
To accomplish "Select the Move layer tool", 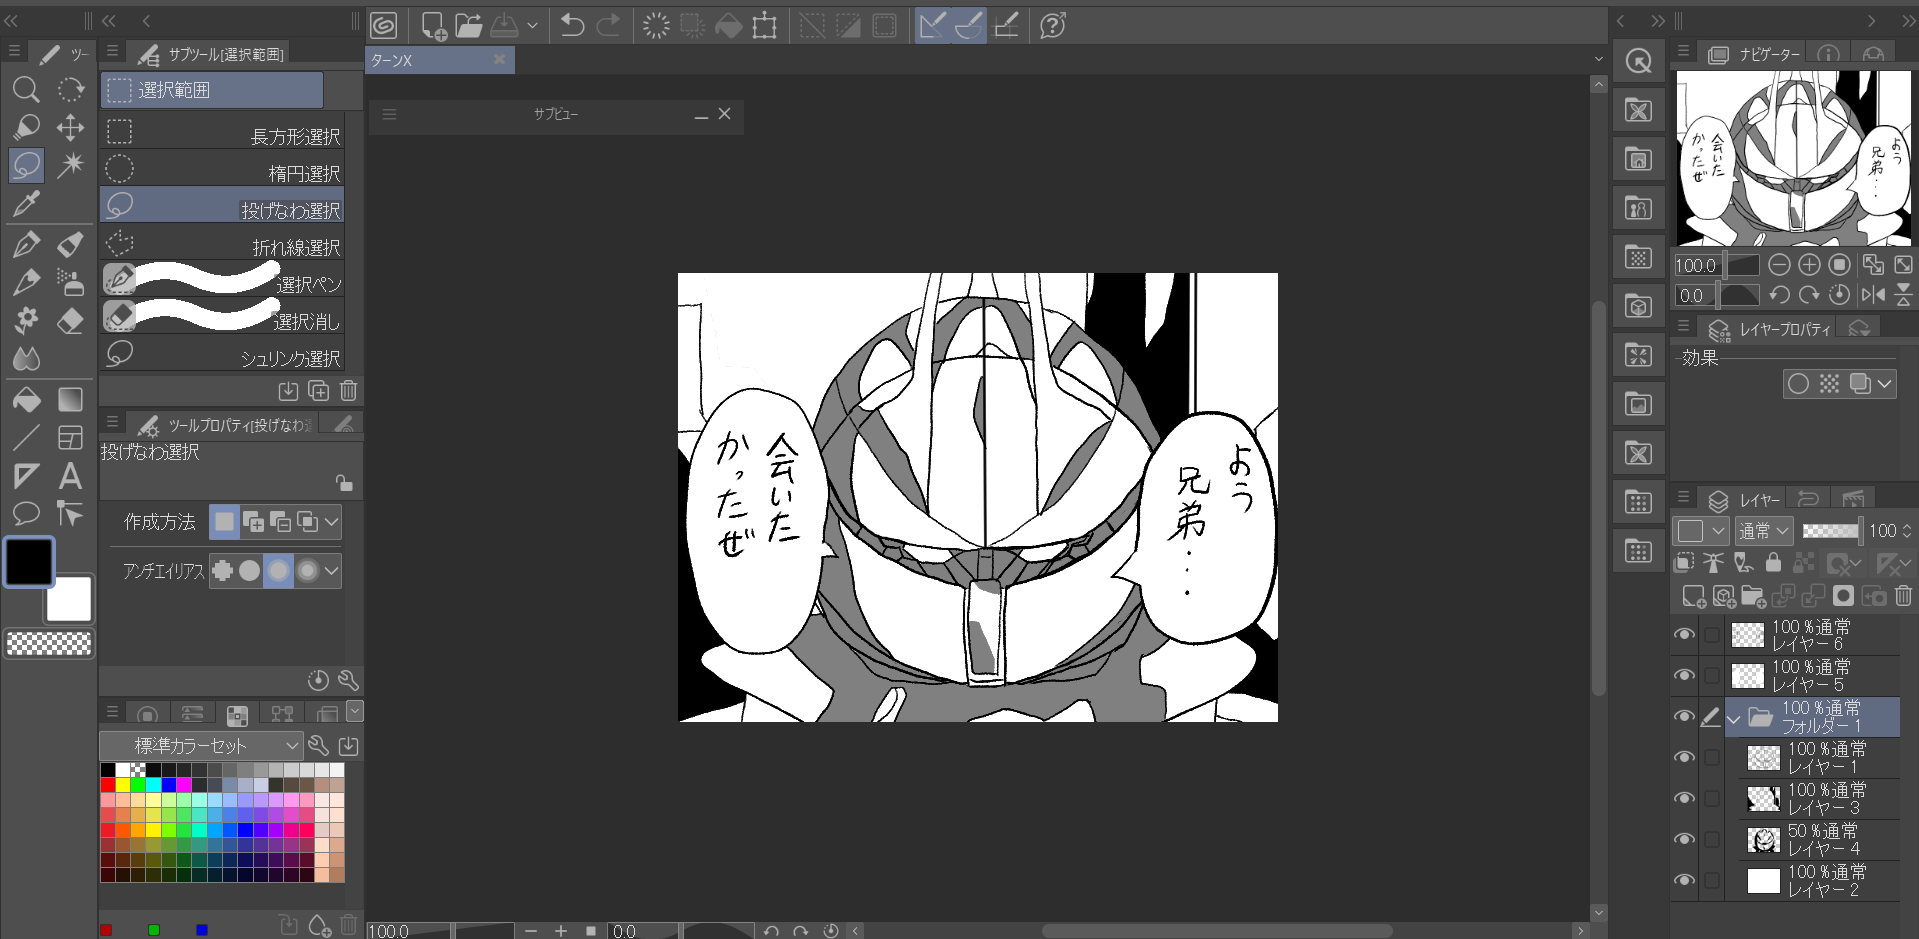I will coord(70,127).
